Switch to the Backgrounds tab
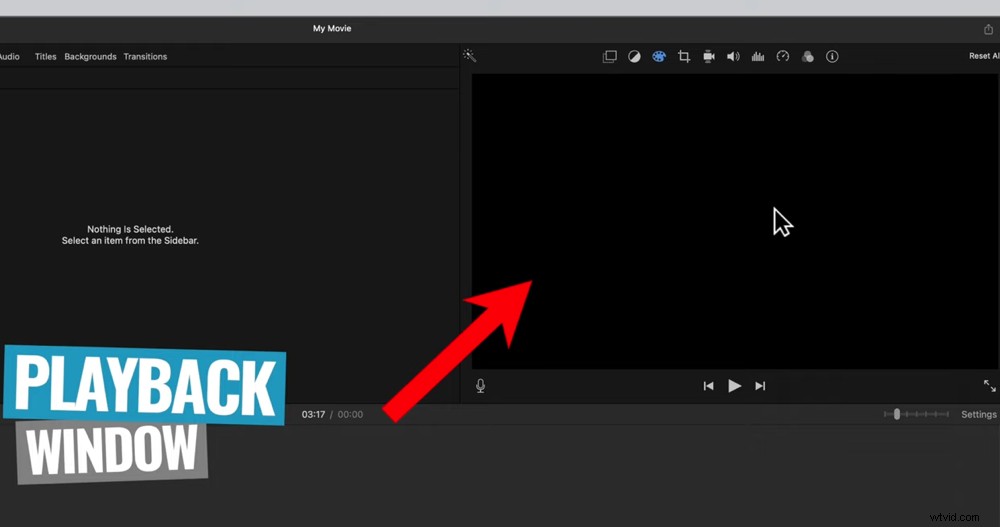The image size is (1000, 527). [90, 56]
